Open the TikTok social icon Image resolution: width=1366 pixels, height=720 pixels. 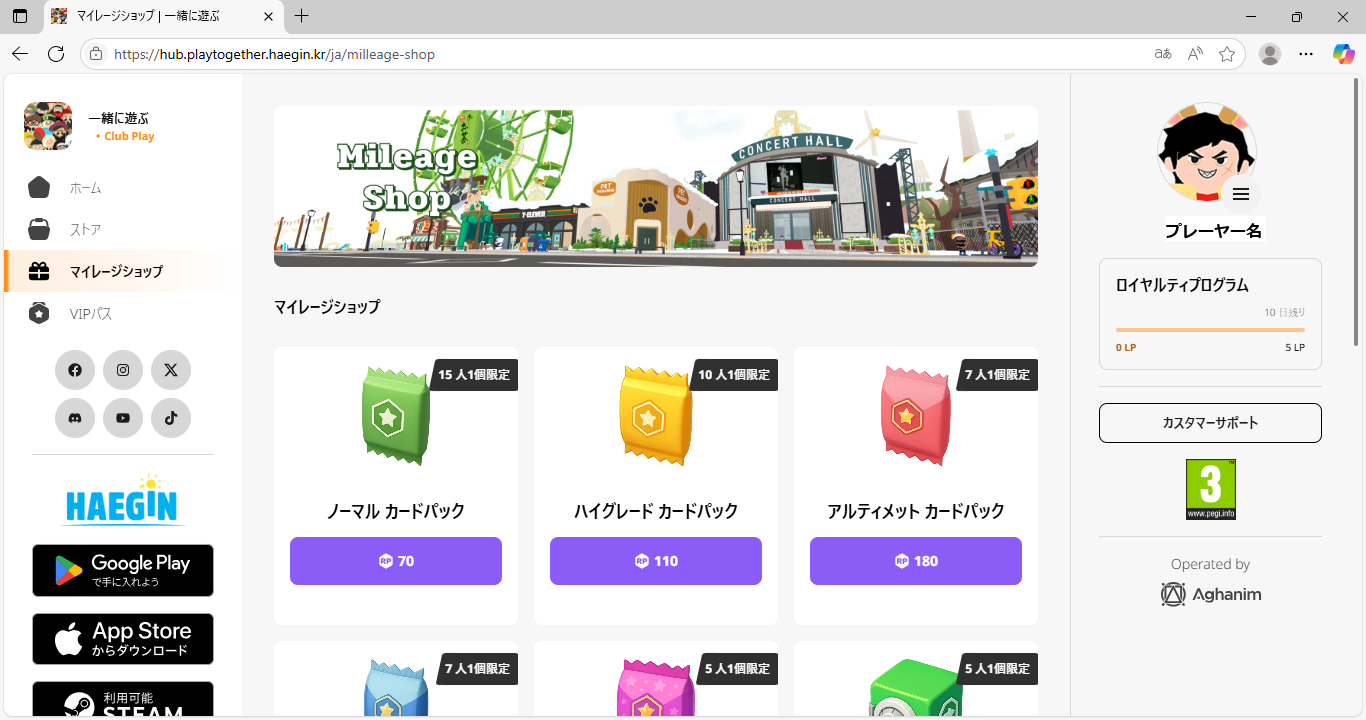pyautogui.click(x=171, y=418)
